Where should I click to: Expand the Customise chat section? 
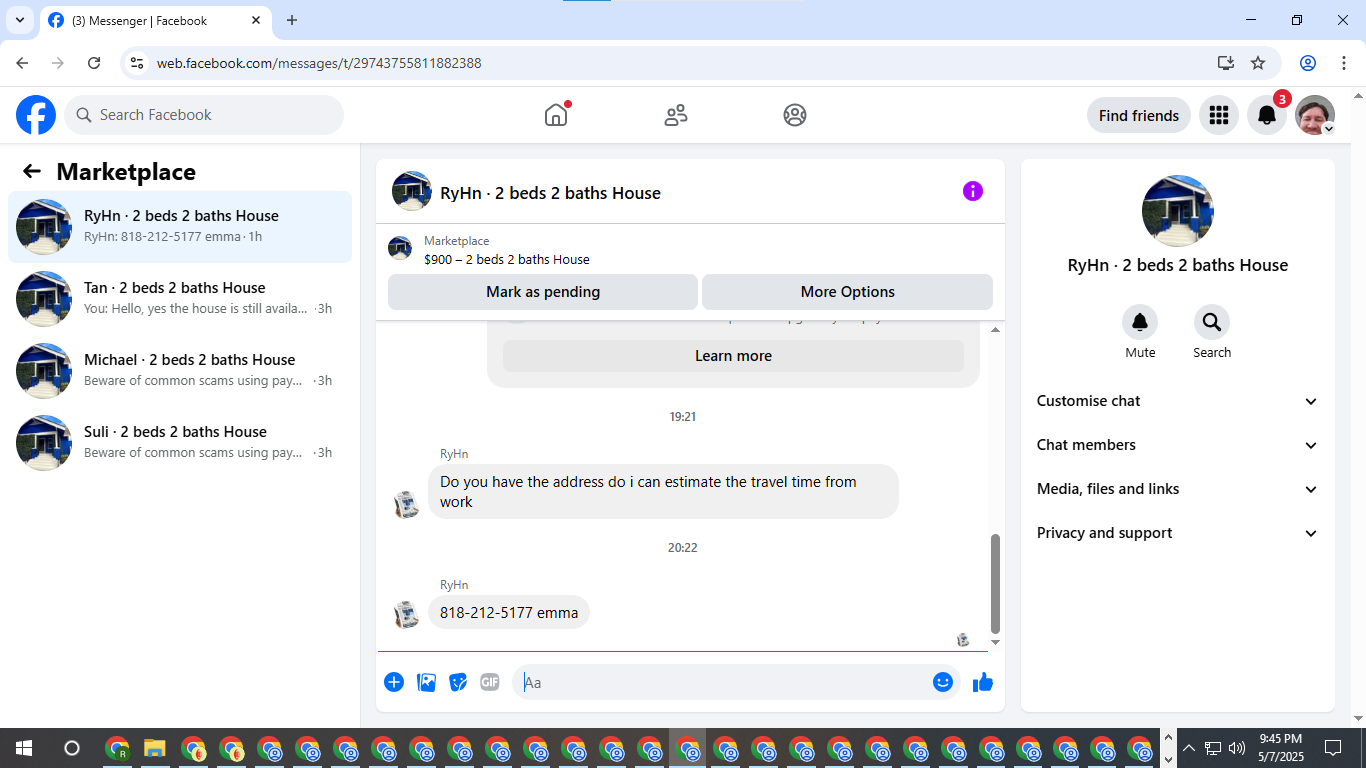click(1178, 401)
